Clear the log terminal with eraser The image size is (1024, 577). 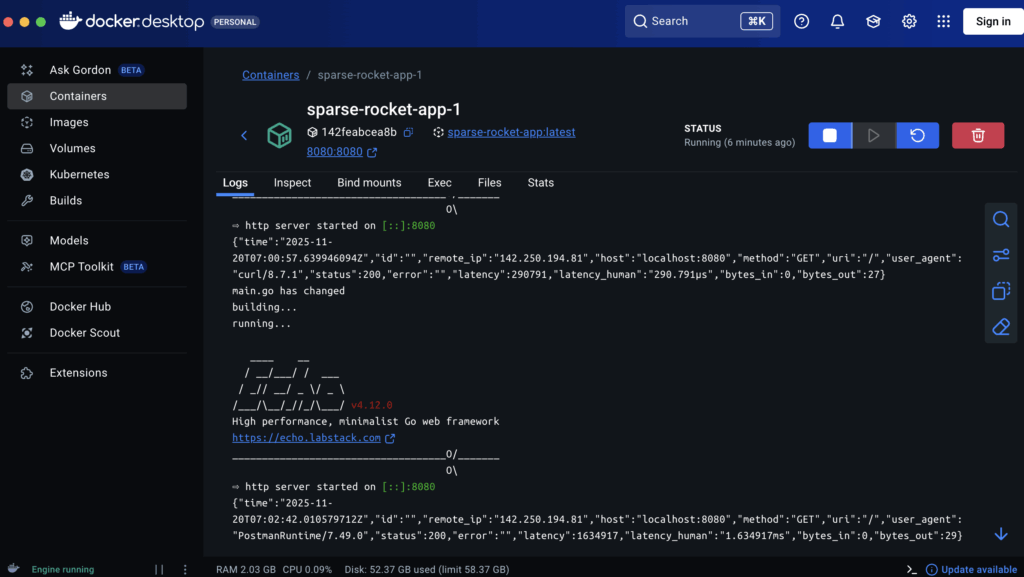pos(1000,327)
